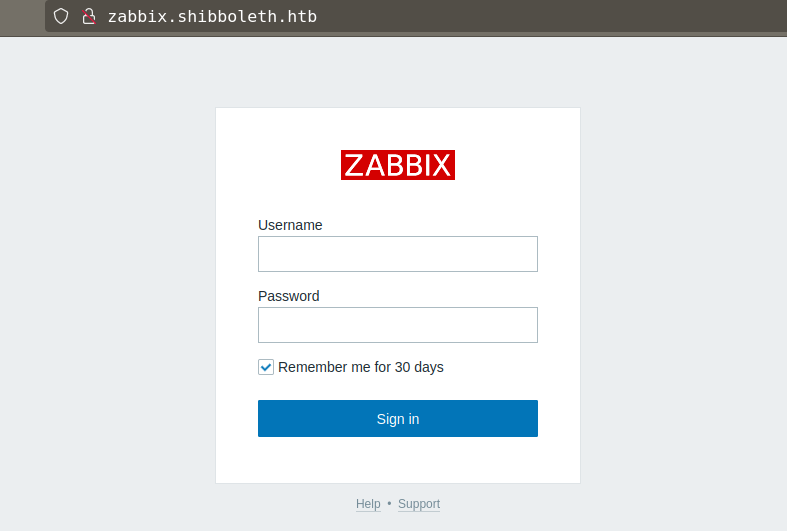Screen dimensions: 787x531
Task: Click empty address bar space right of URL
Action: coord(550,16)
